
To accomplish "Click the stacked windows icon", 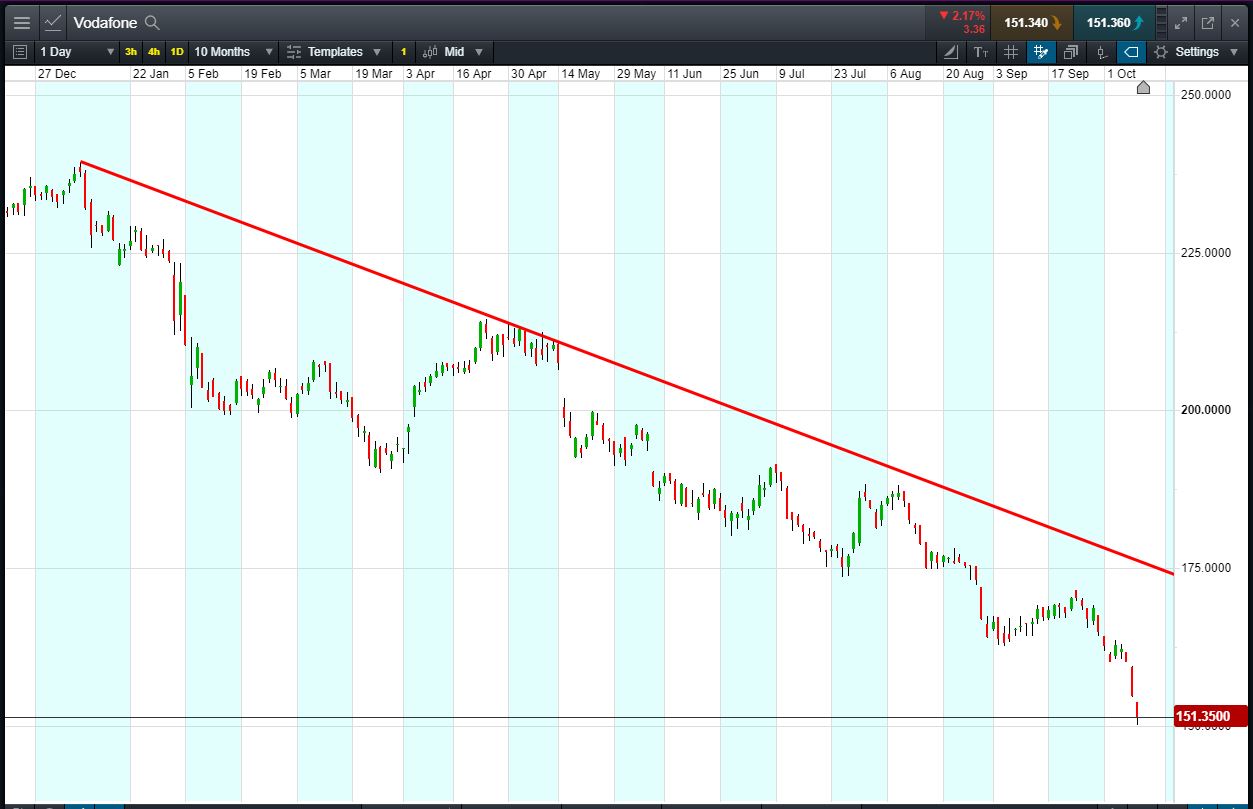I will click(1071, 52).
